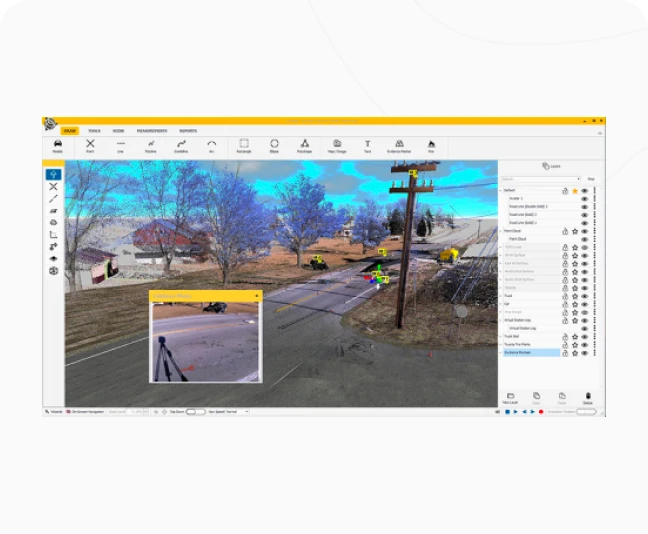Screen dimensions: 648x534
Task: Select the Arc draw tool
Action: 212,145
